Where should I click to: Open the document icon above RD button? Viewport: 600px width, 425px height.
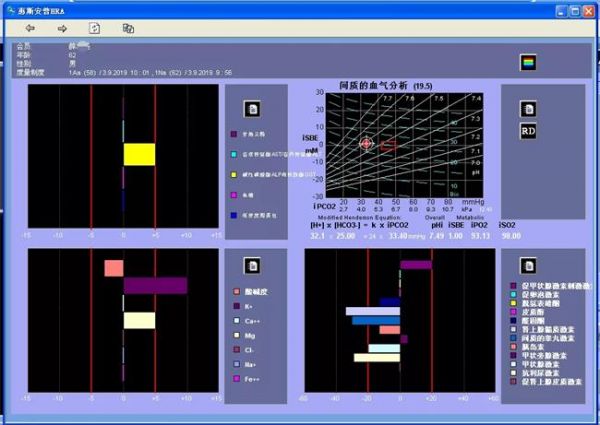(530, 108)
